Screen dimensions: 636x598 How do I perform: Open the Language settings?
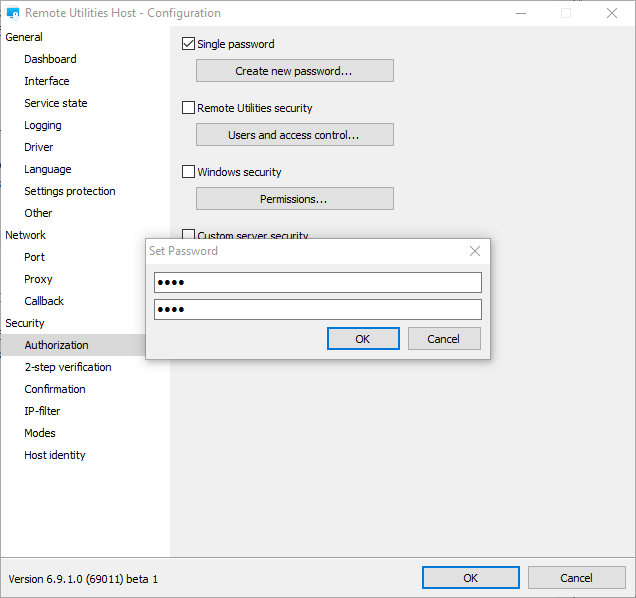pos(47,169)
